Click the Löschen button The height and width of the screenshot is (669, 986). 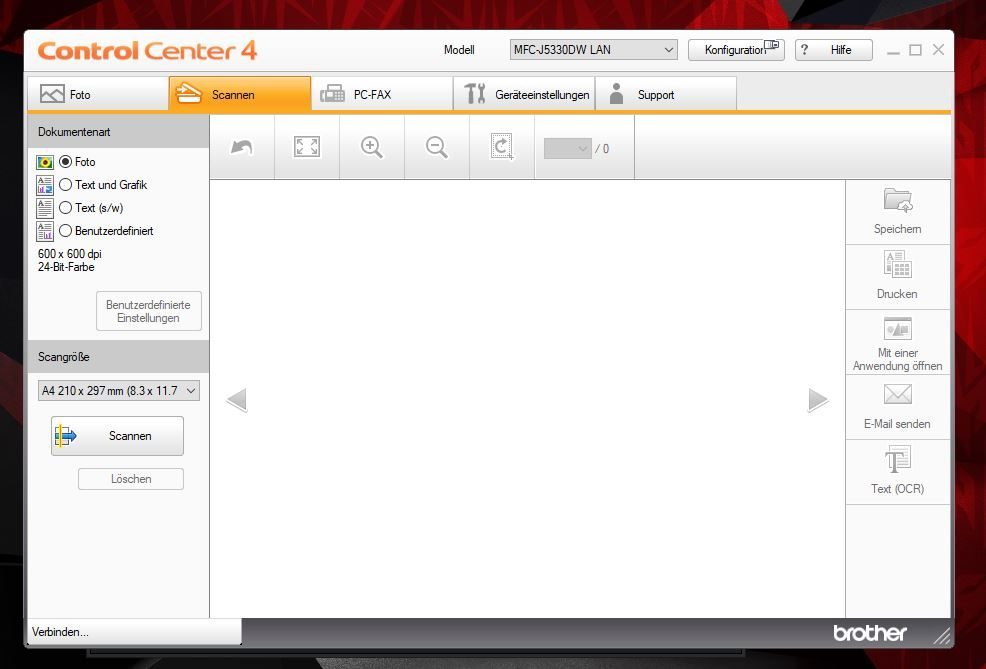coord(131,479)
